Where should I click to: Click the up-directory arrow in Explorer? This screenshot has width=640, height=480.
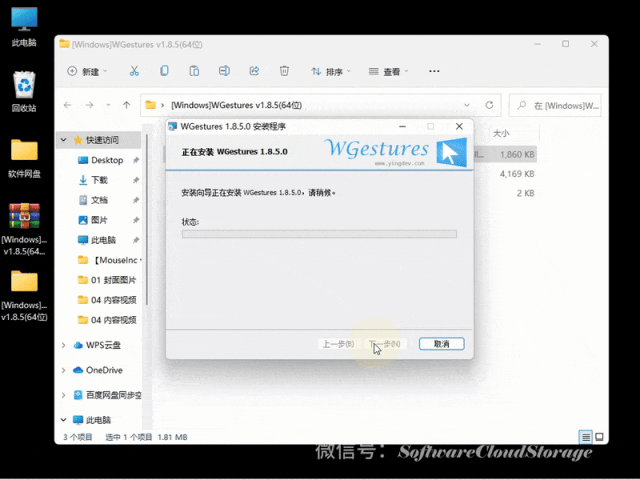click(127, 105)
